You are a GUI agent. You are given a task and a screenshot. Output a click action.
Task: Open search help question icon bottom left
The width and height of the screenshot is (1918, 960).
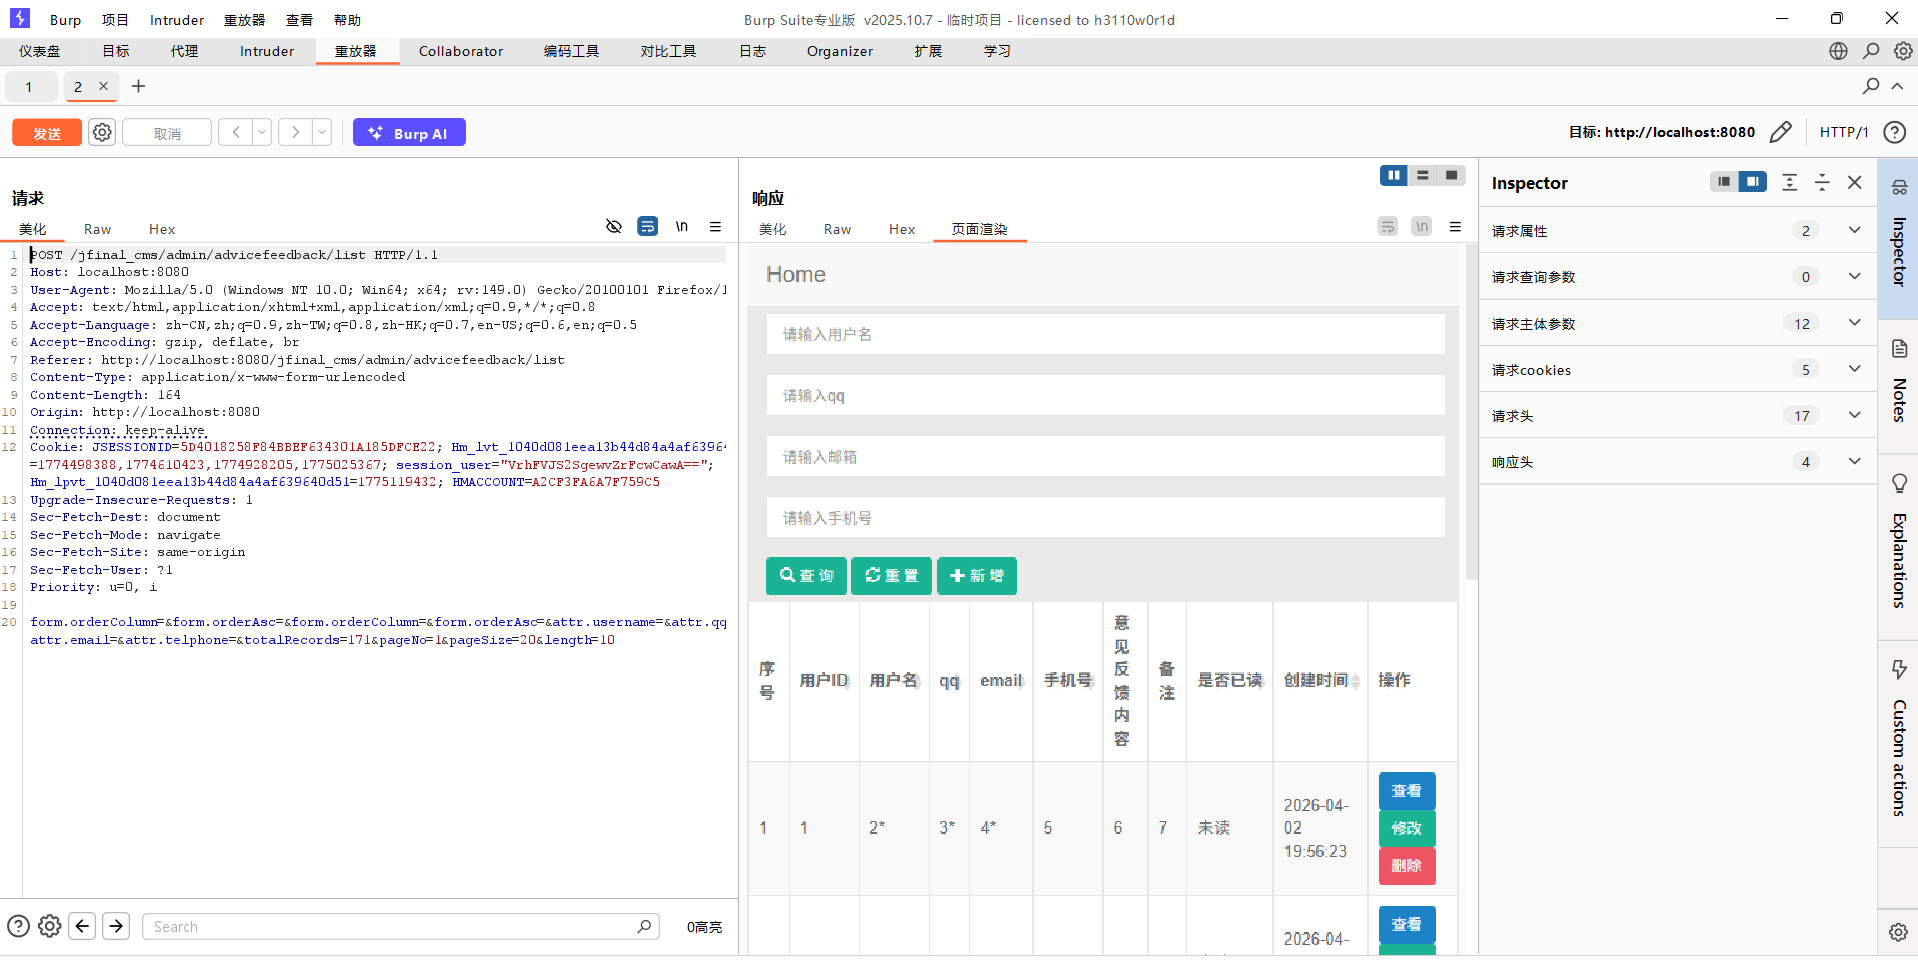18,926
